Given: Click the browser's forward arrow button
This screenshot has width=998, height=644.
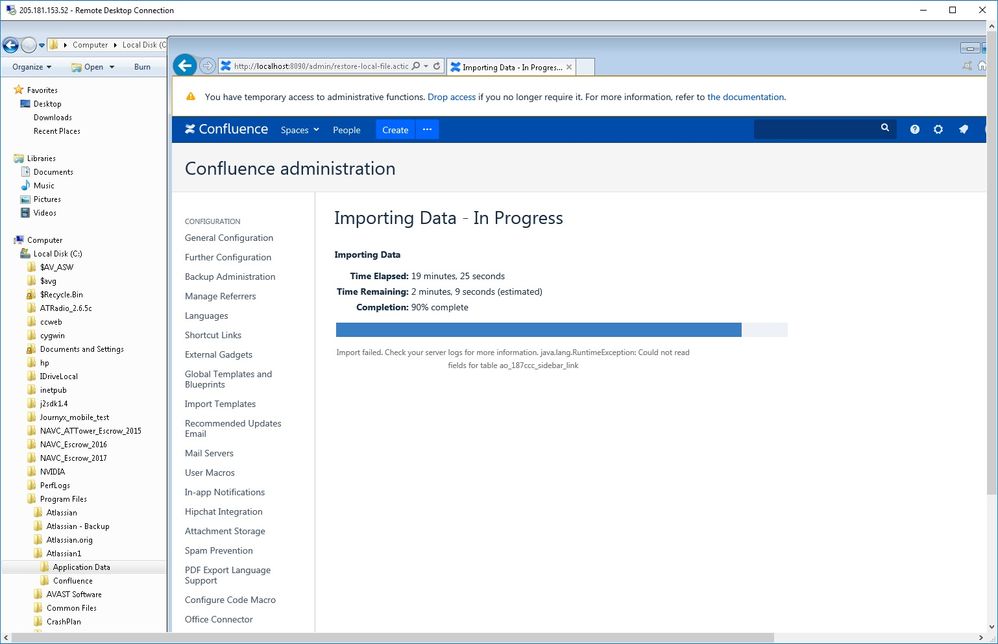Looking at the screenshot, I should 207,66.
